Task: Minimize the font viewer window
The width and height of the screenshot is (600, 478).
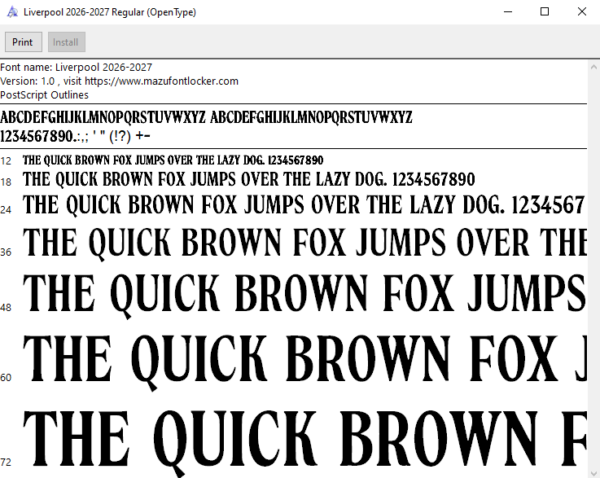Action: click(x=508, y=12)
